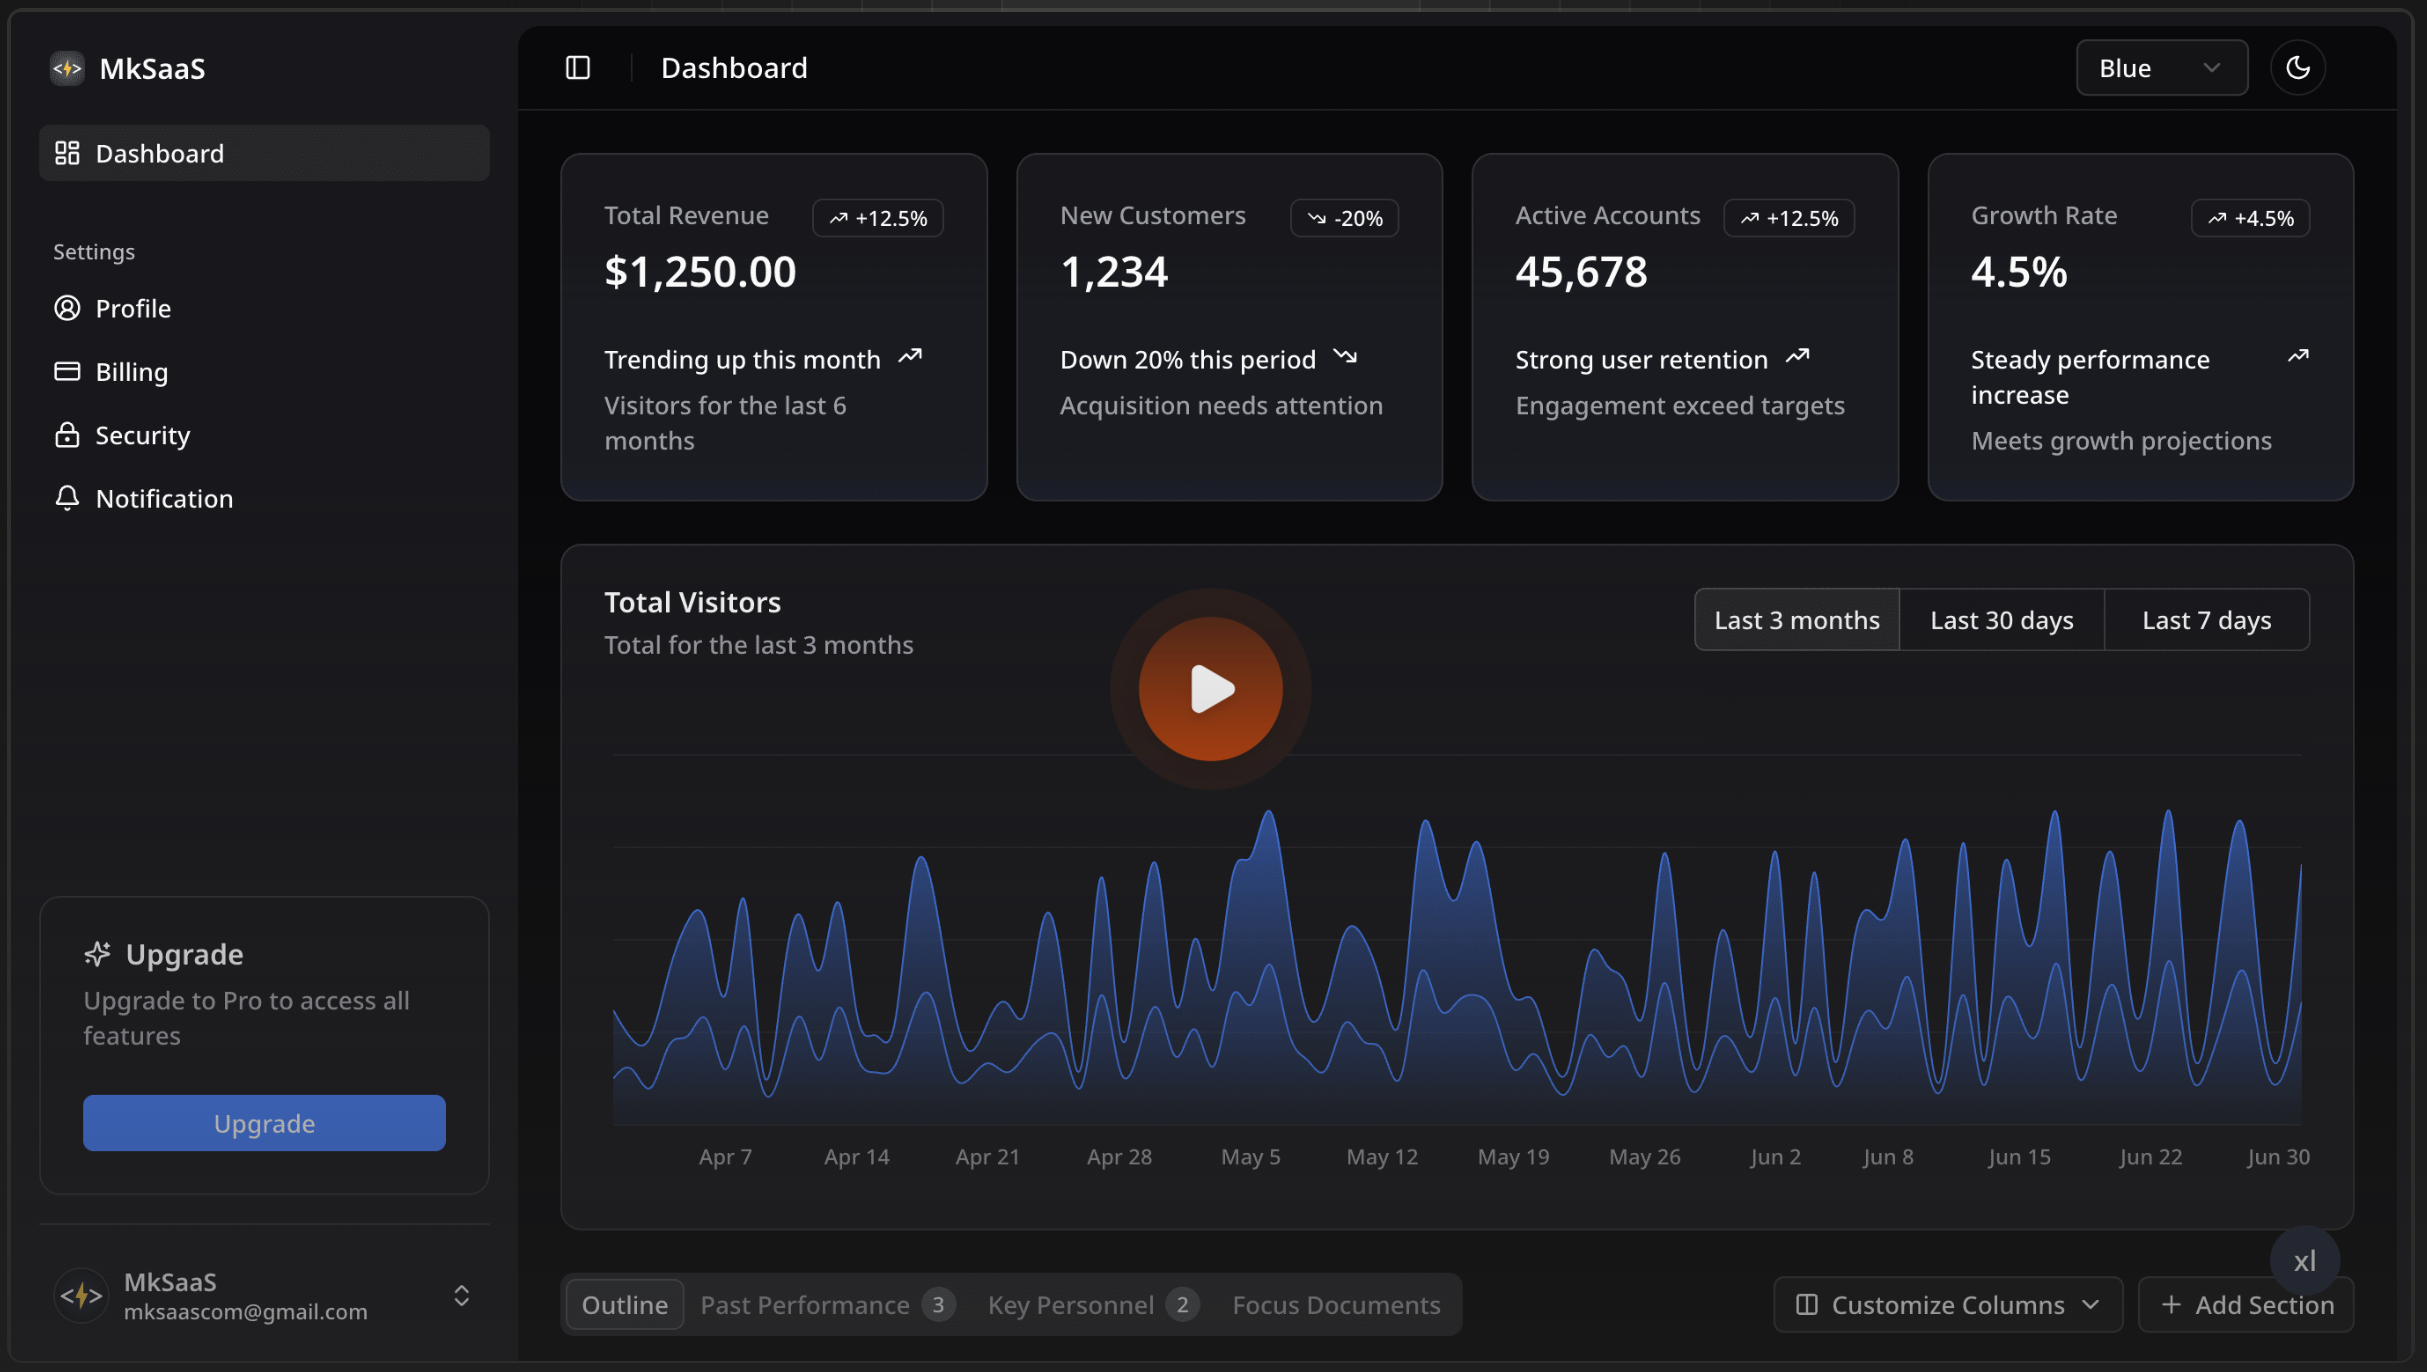This screenshot has width=2427, height=1372.
Task: Open the Customize Columns dropdown
Action: (1947, 1305)
